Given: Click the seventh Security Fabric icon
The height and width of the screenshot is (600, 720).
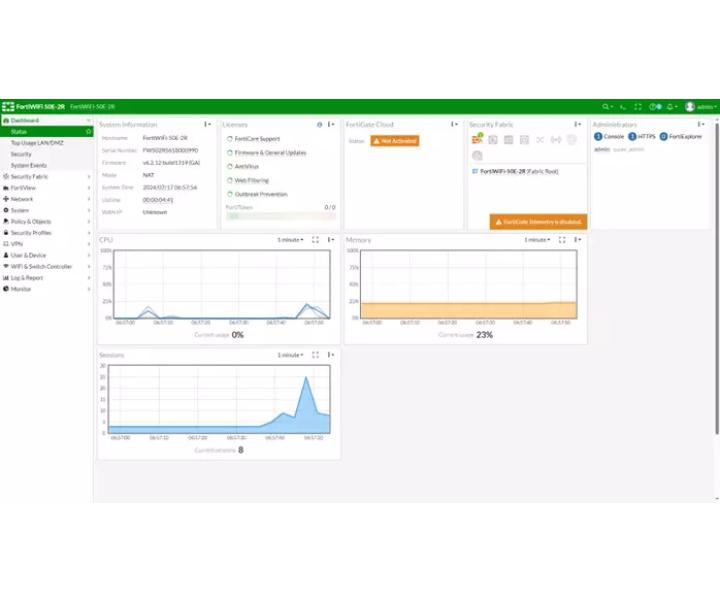Looking at the screenshot, I should 572,140.
